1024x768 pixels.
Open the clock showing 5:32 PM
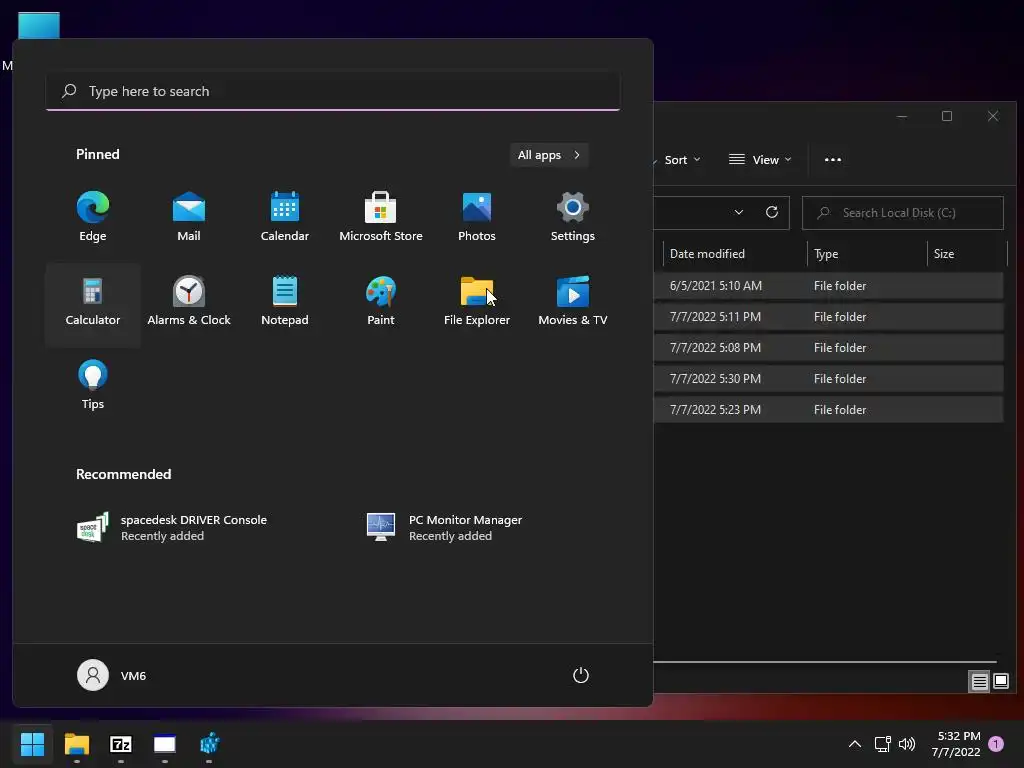click(956, 744)
